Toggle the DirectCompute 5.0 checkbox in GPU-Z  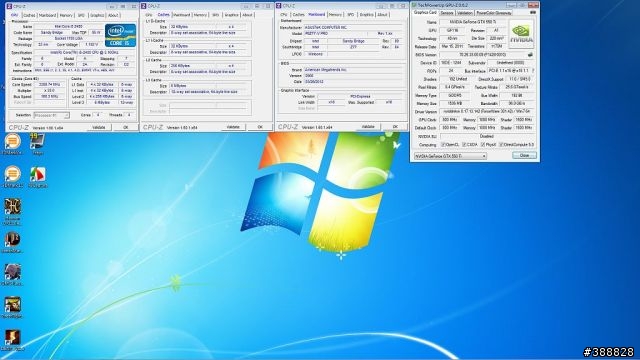pyautogui.click(x=501, y=145)
